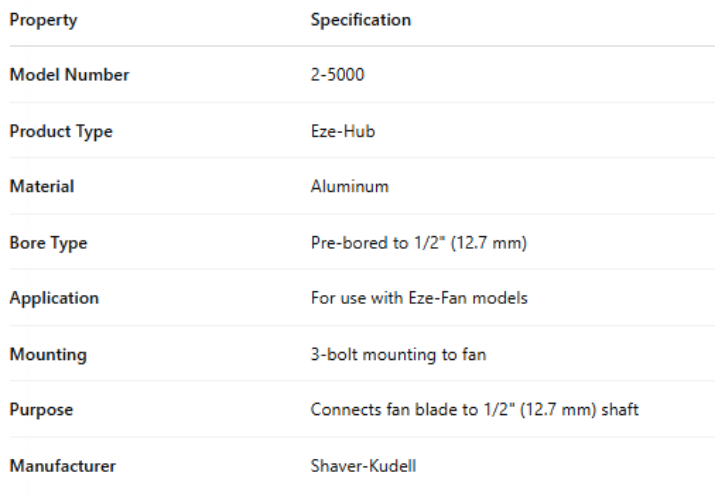
Task: Select the Manufacturer property label
Action: pos(63,466)
